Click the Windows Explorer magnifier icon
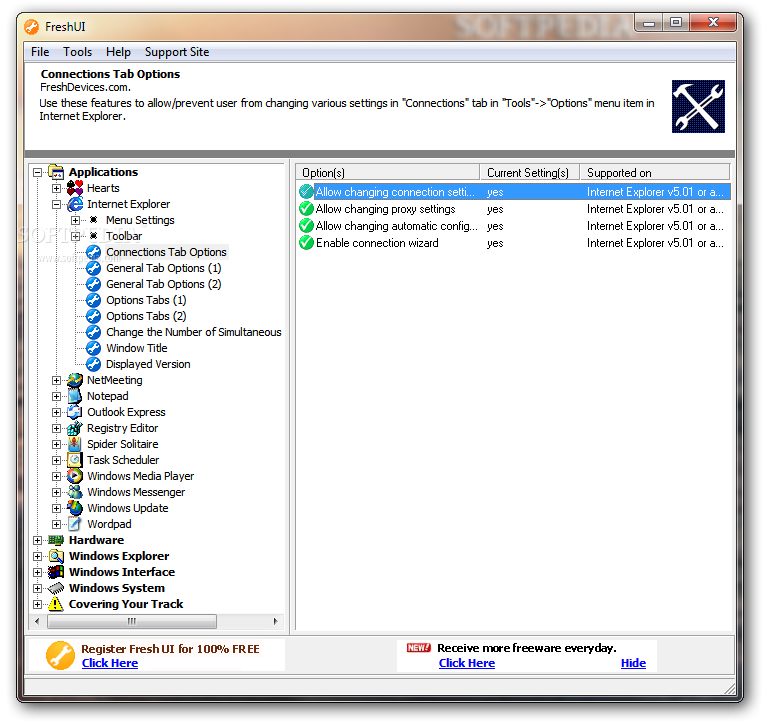The image size is (764, 723). point(56,556)
